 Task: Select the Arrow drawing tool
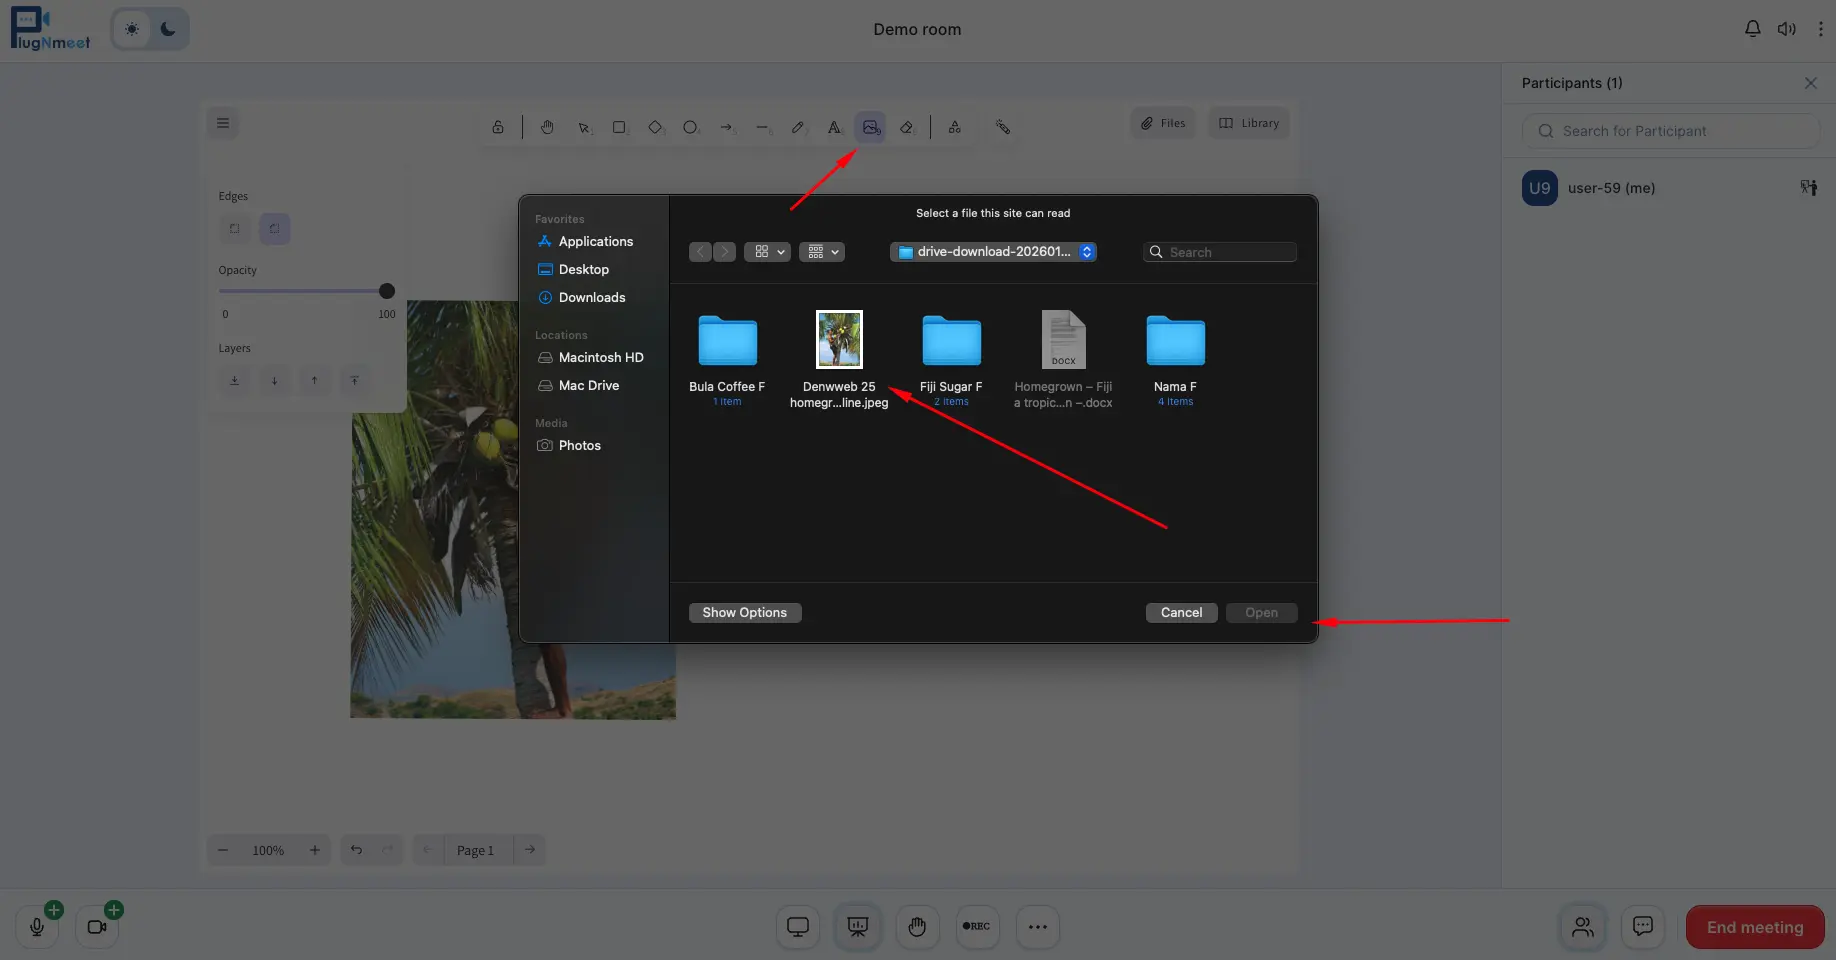point(727,127)
